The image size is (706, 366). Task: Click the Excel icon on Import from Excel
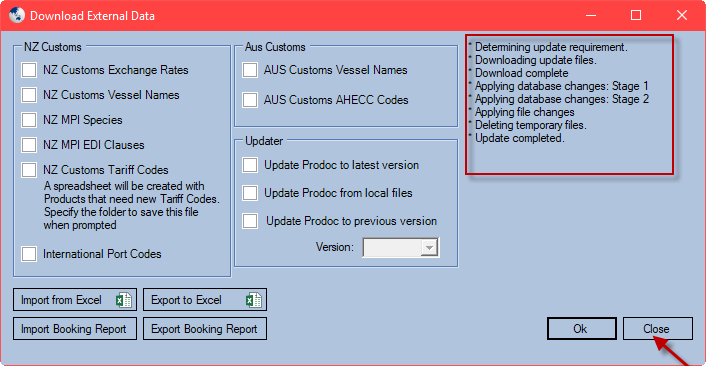[124, 300]
